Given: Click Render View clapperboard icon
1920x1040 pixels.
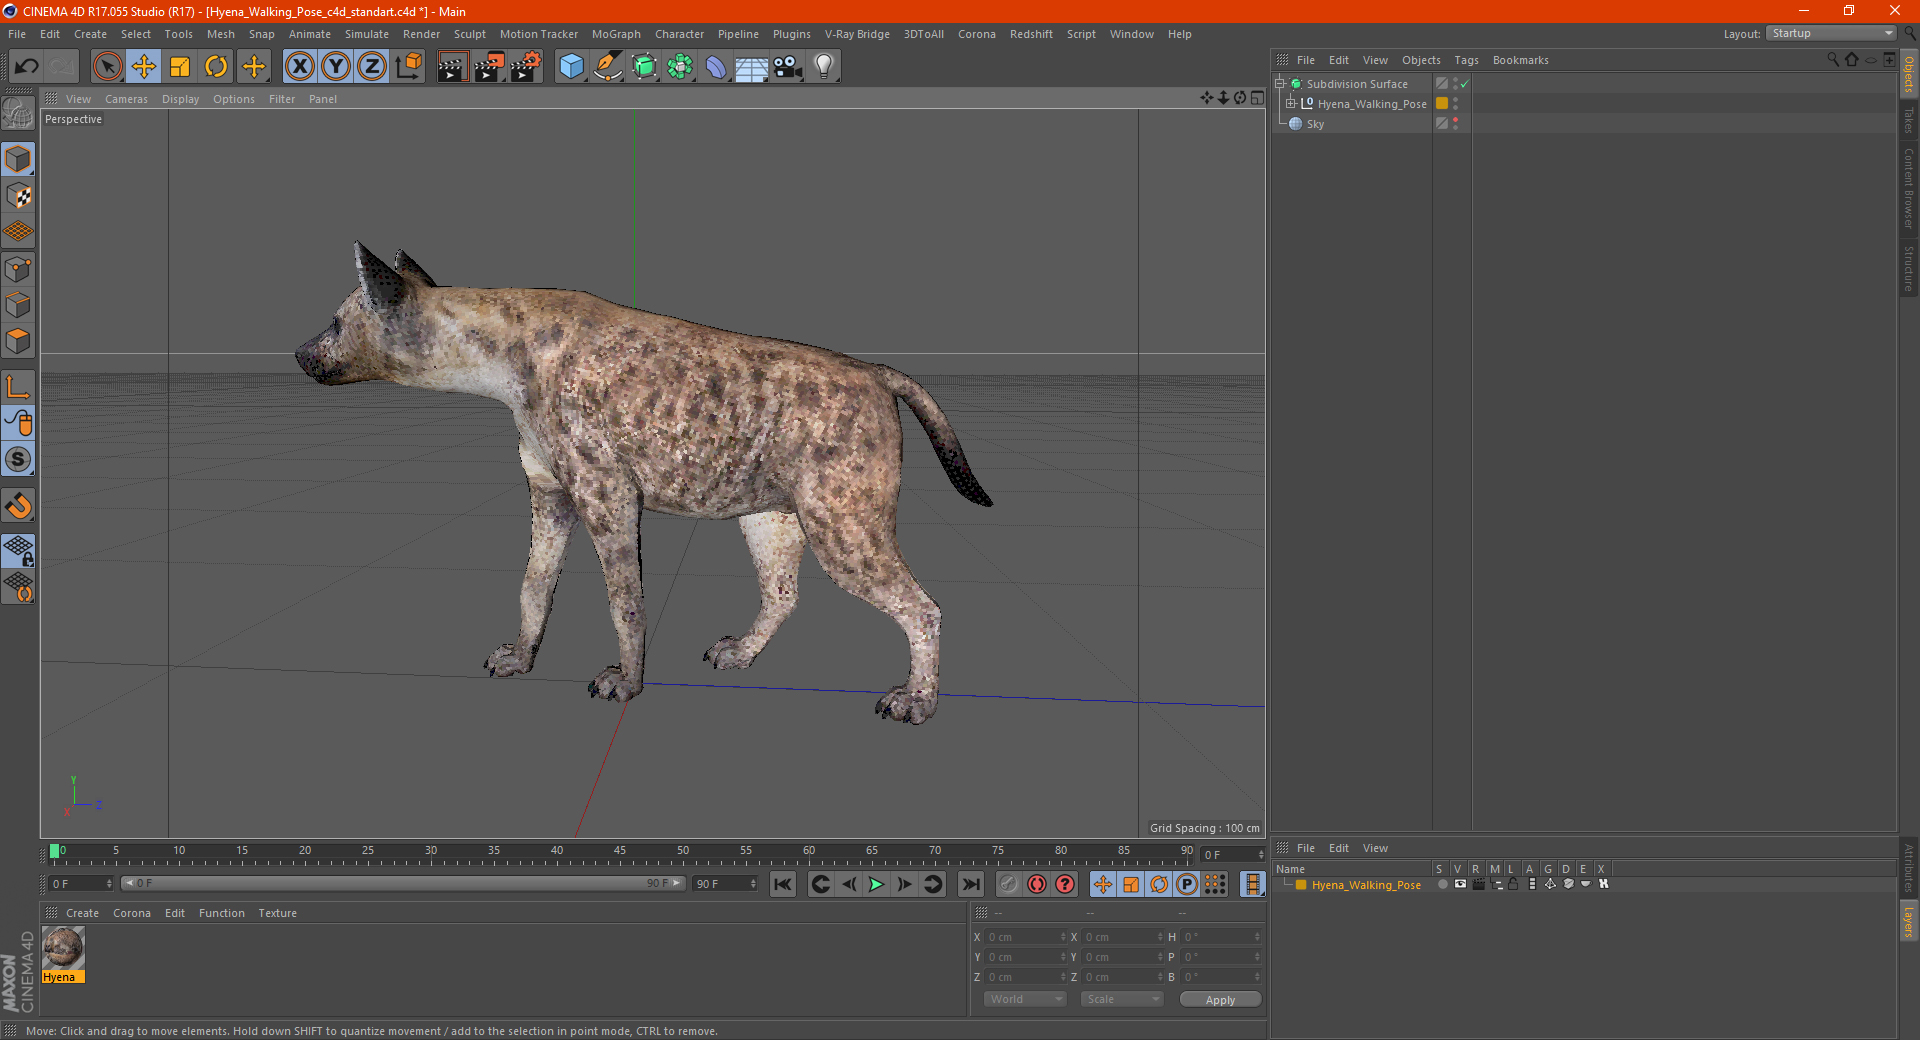Looking at the screenshot, I should pyautogui.click(x=452, y=67).
